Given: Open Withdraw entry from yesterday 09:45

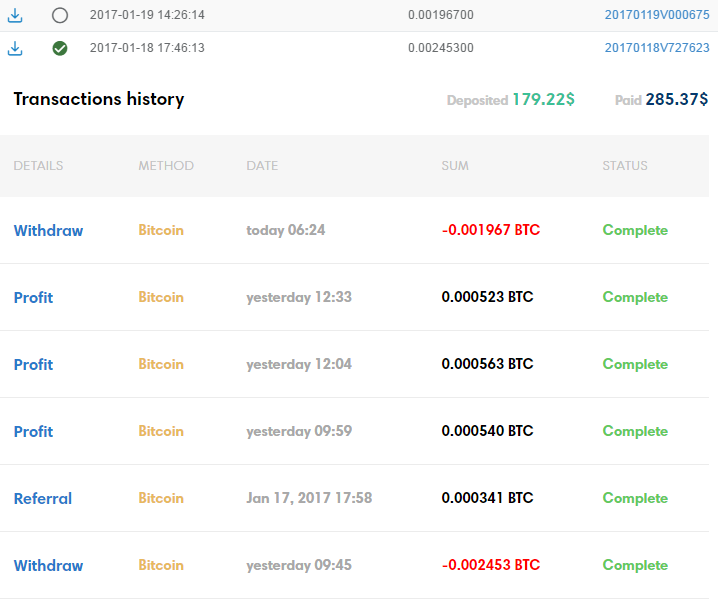Looking at the screenshot, I should tap(49, 565).
